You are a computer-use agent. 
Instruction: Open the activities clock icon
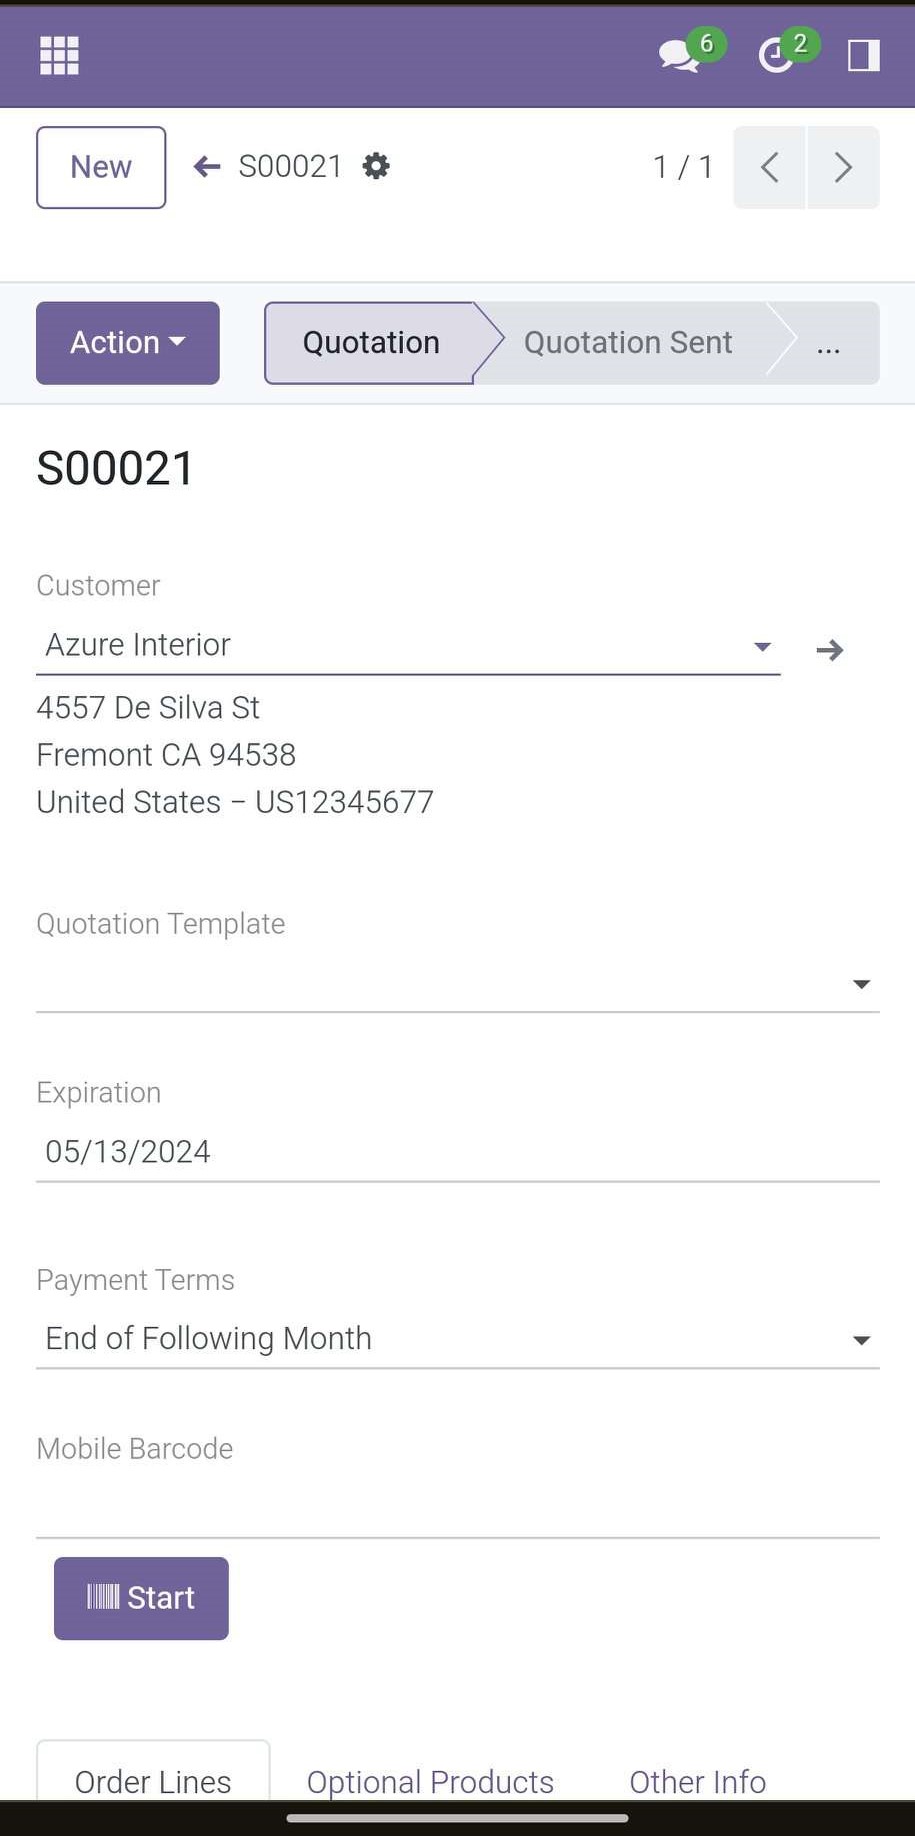(x=776, y=56)
